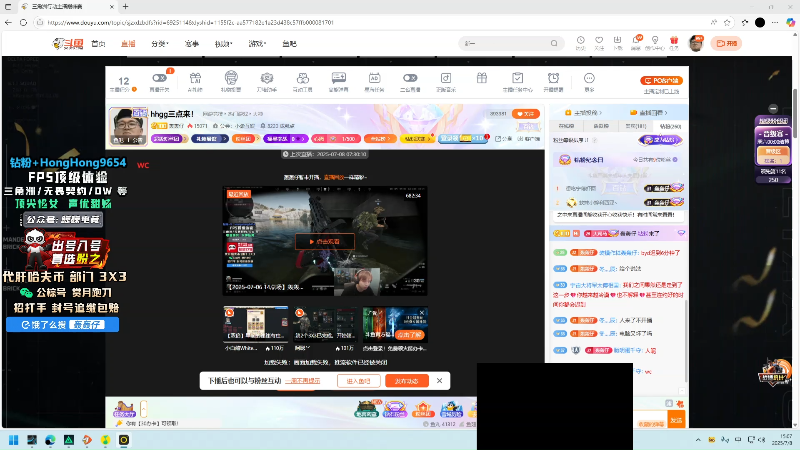800x450 pixels.
Task: Click the browser refresh button
Action: (x=23, y=22)
